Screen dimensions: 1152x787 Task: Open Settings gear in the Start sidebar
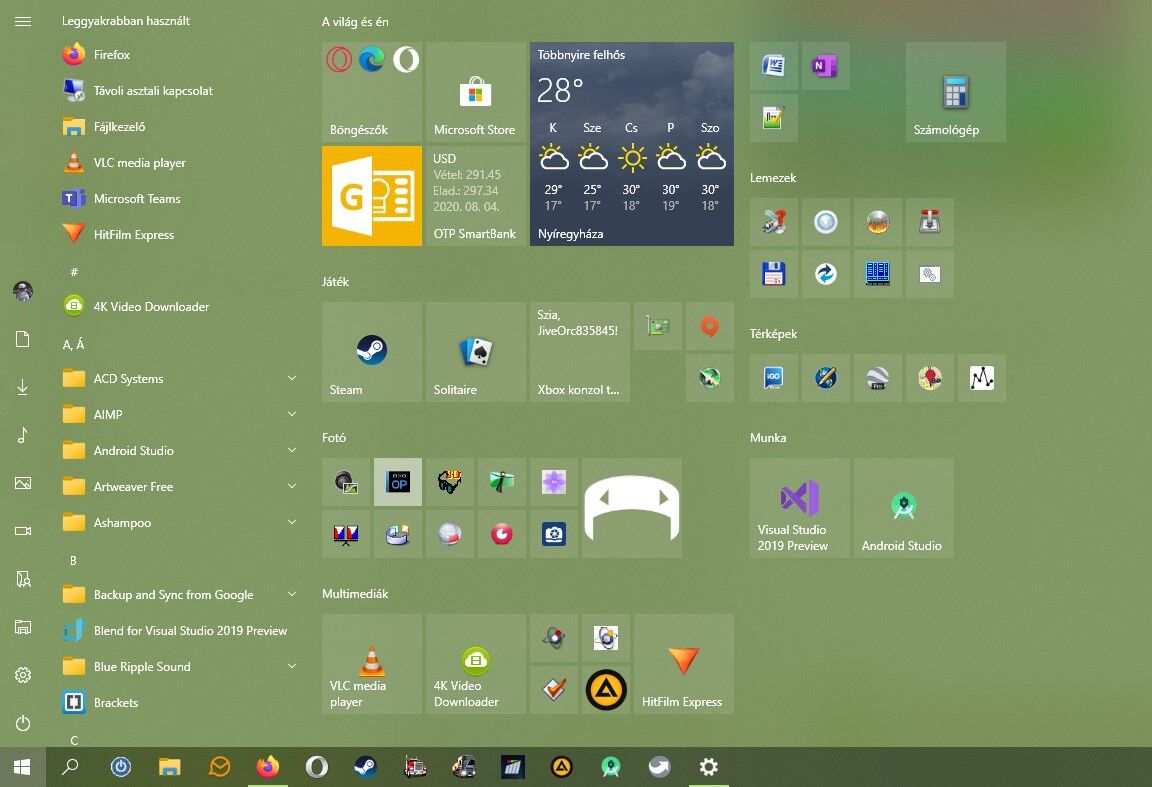[x=23, y=675]
